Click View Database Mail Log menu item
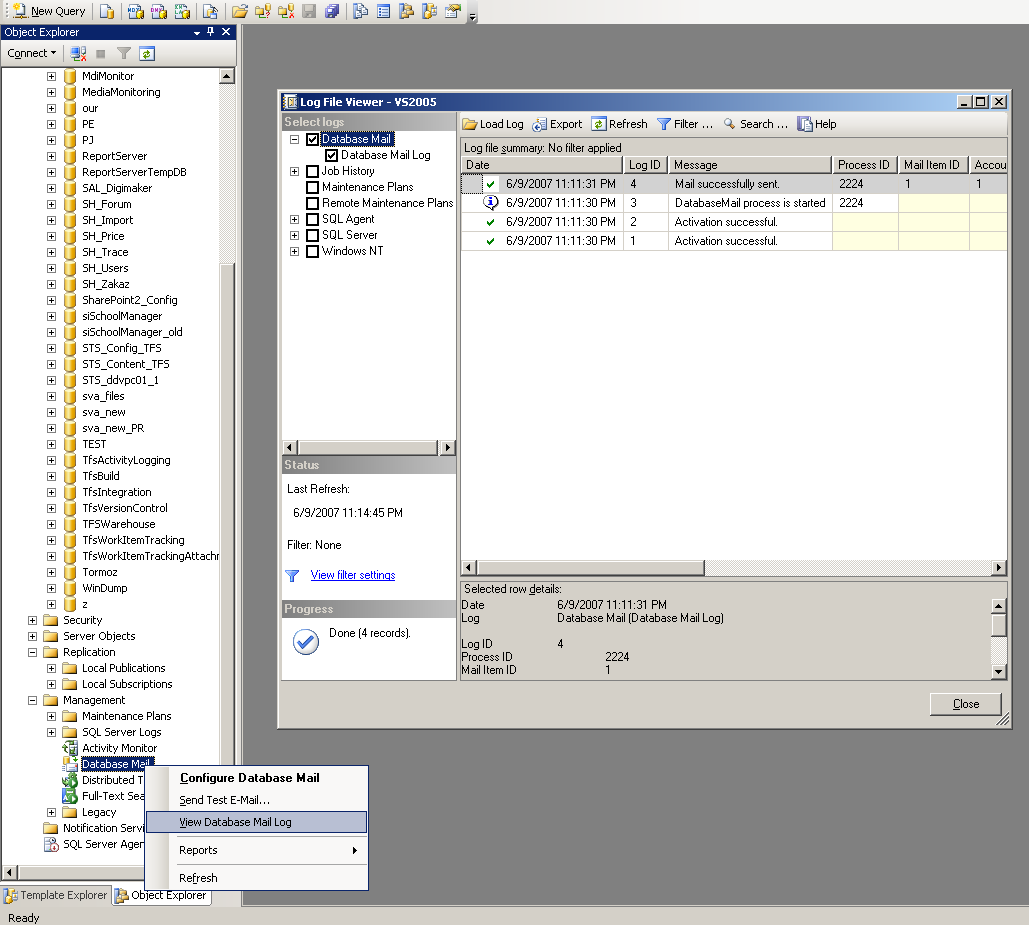Image resolution: width=1029 pixels, height=925 pixels. pyautogui.click(x=256, y=822)
